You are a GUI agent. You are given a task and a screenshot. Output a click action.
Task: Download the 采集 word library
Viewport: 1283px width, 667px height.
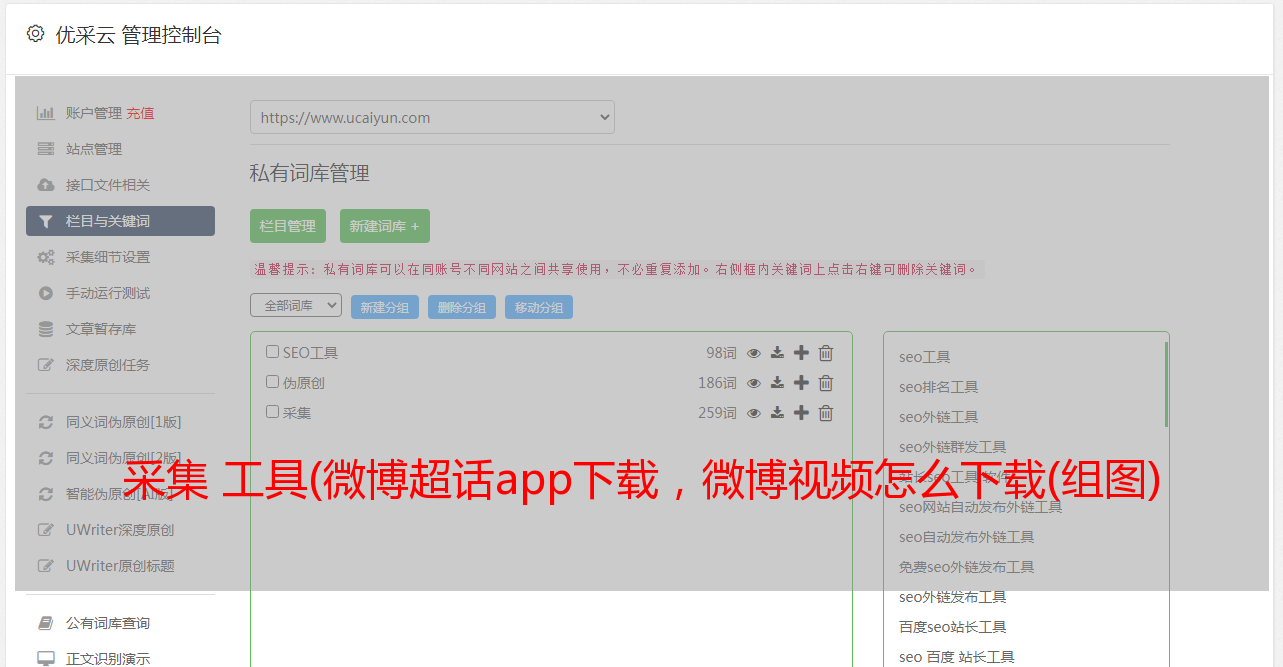point(777,413)
